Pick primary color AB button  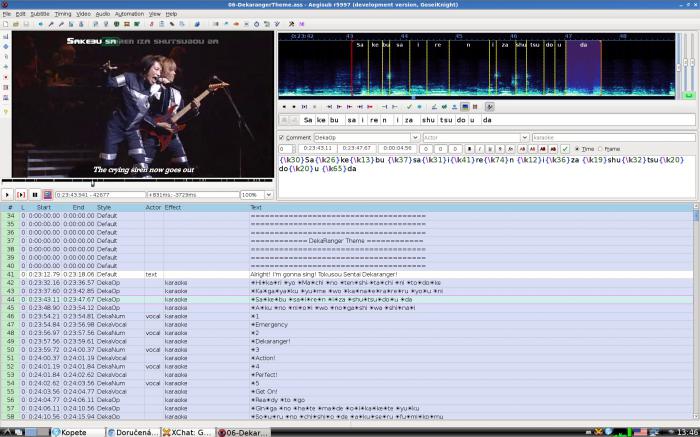(x=522, y=149)
